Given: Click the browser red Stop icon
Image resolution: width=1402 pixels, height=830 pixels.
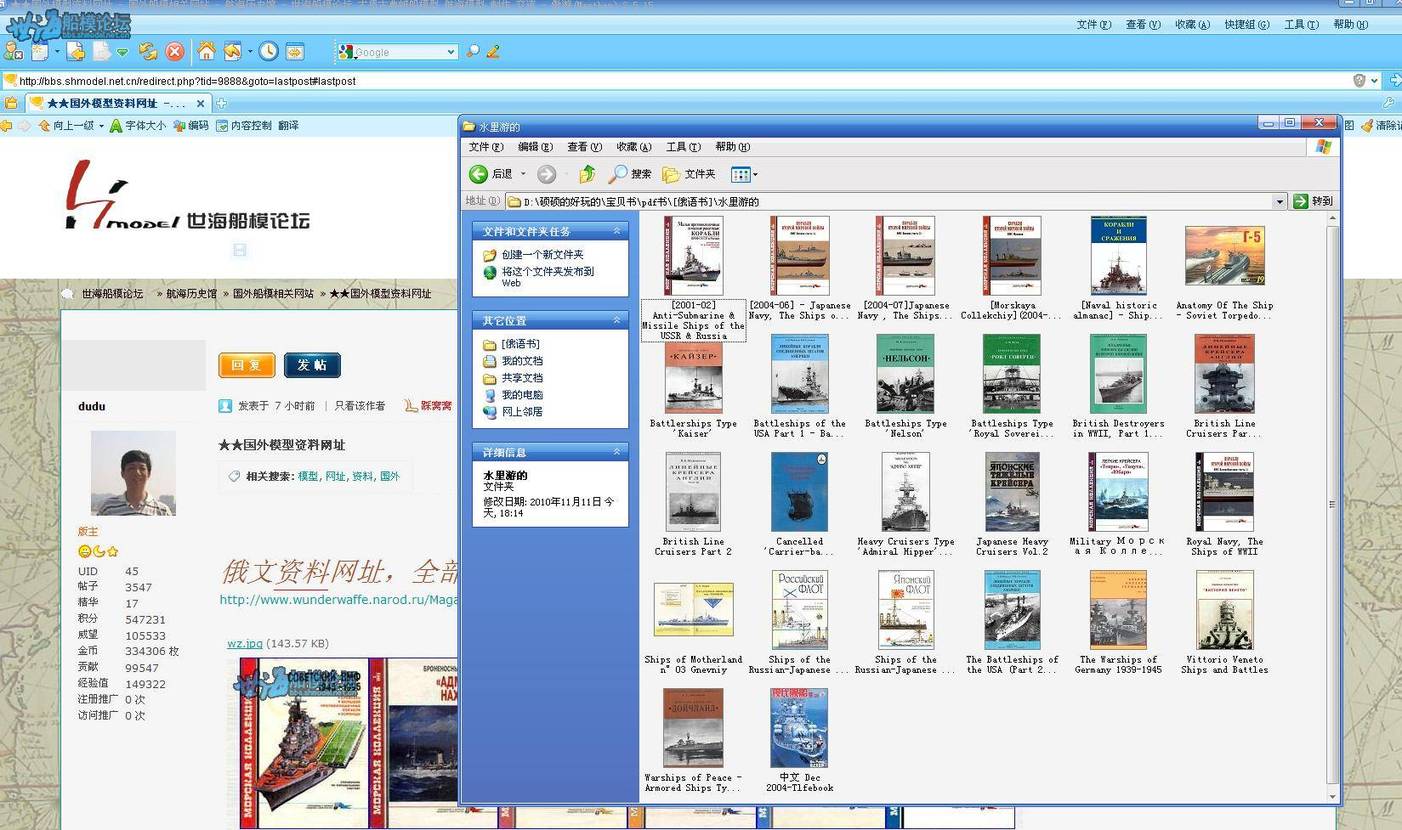Looking at the screenshot, I should pyautogui.click(x=175, y=51).
